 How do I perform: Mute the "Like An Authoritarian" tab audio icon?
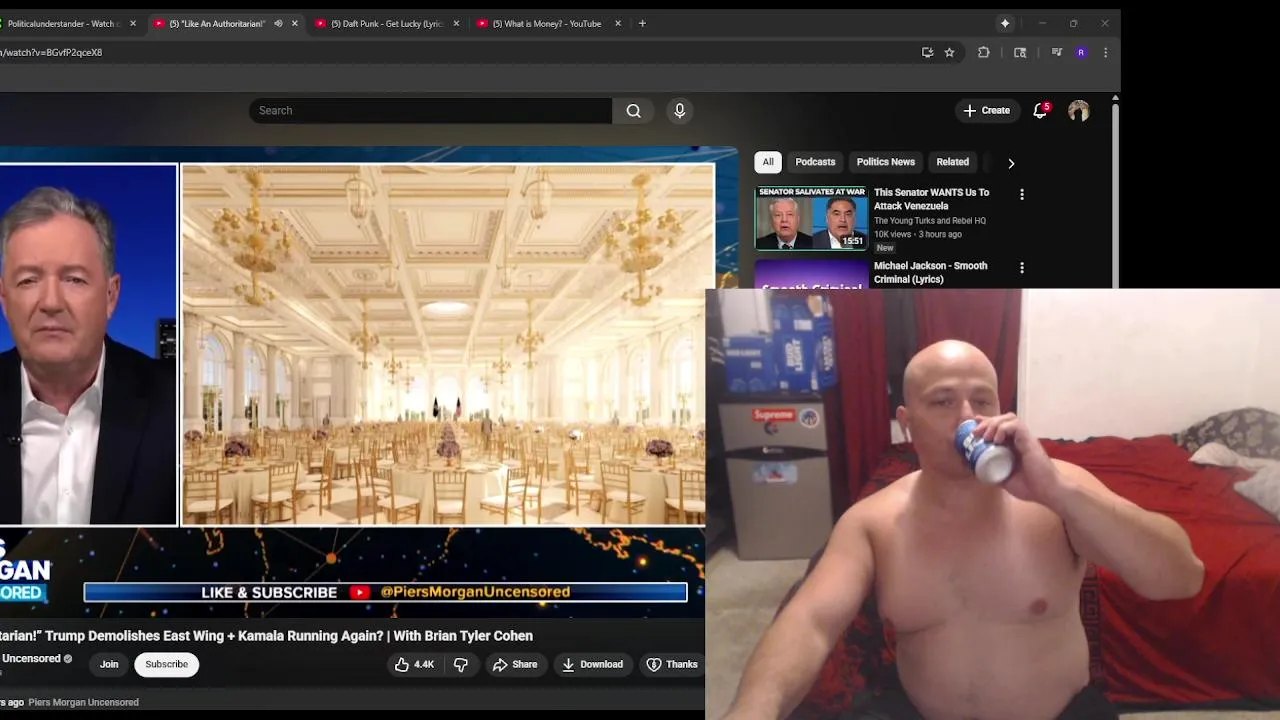coord(278,23)
